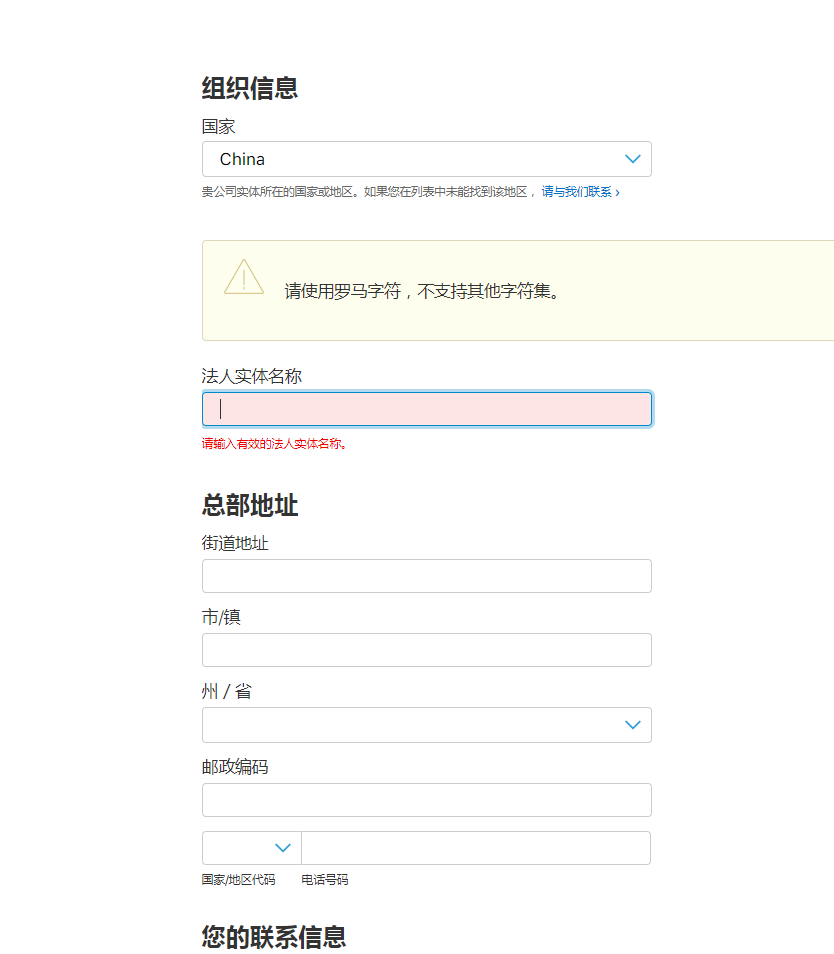Click the 组织信息 section heading
This screenshot has height=954, width=834.
click(x=250, y=88)
